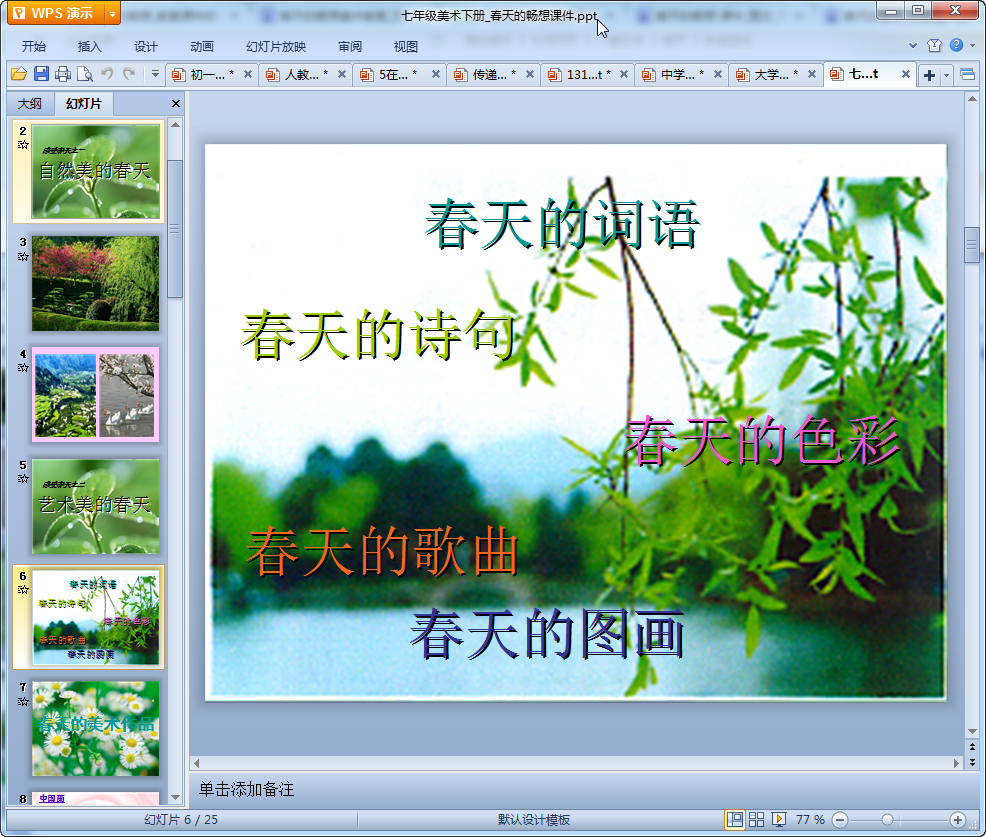The height and width of the screenshot is (837, 986).
Task: Click the zoom in plus button
Action: coord(957,820)
